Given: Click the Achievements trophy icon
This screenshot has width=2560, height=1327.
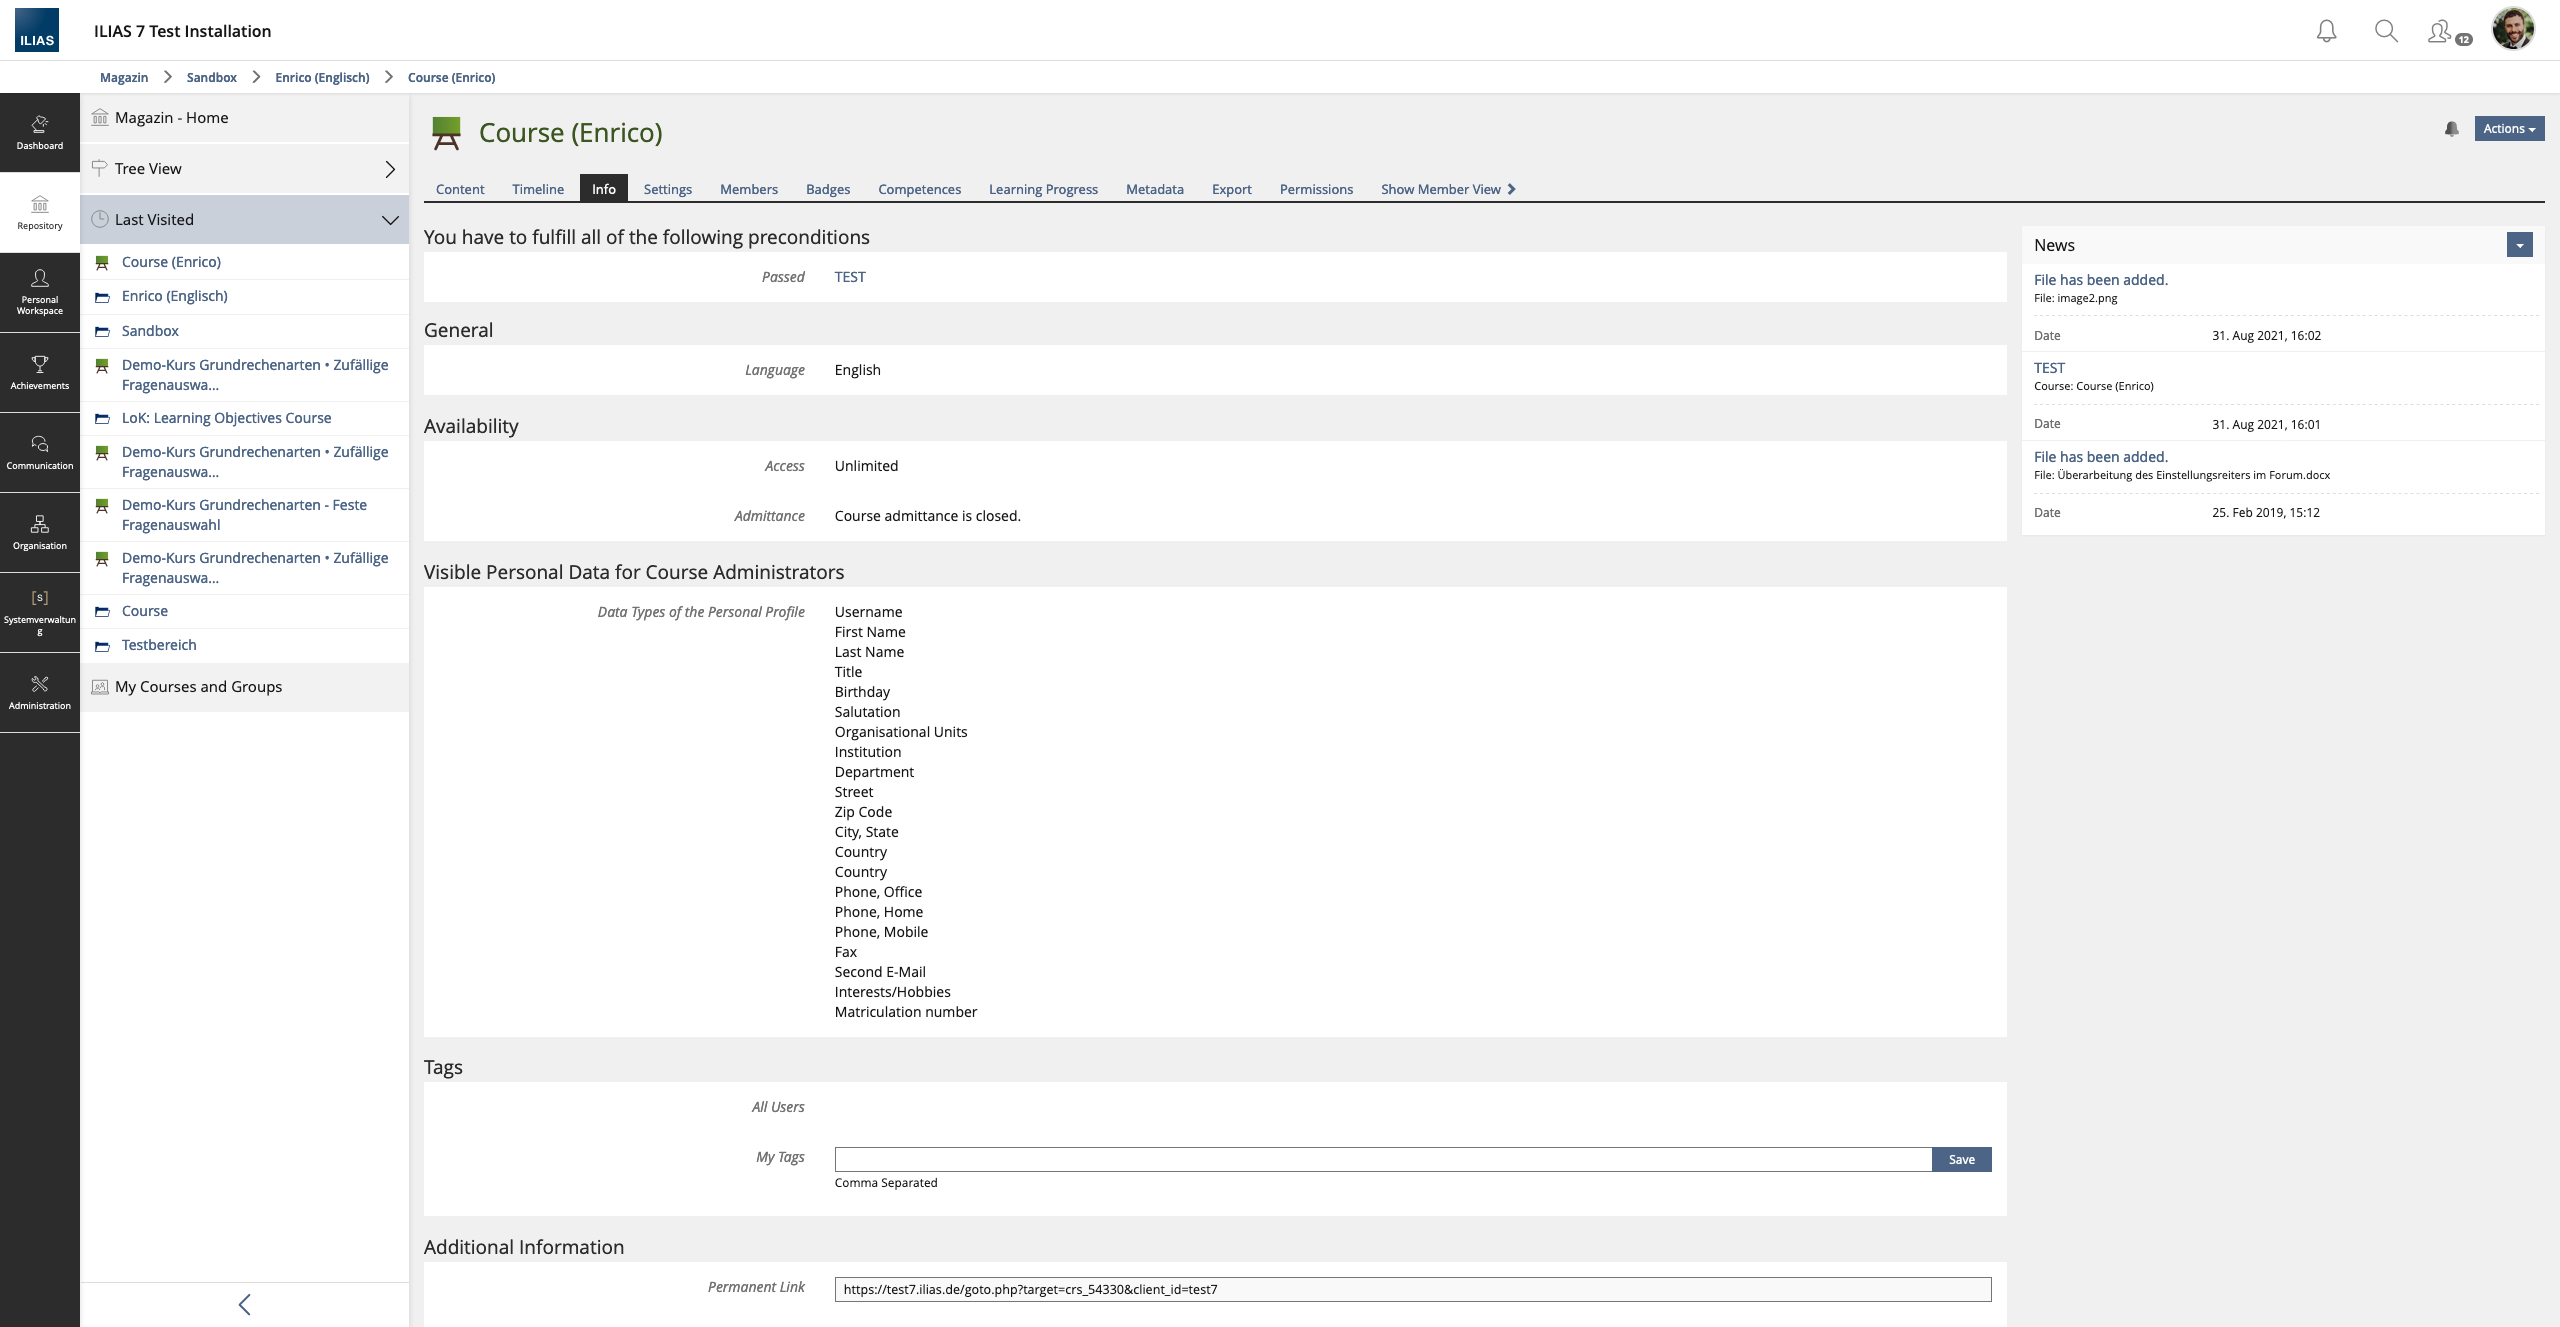Looking at the screenshot, I should (40, 372).
